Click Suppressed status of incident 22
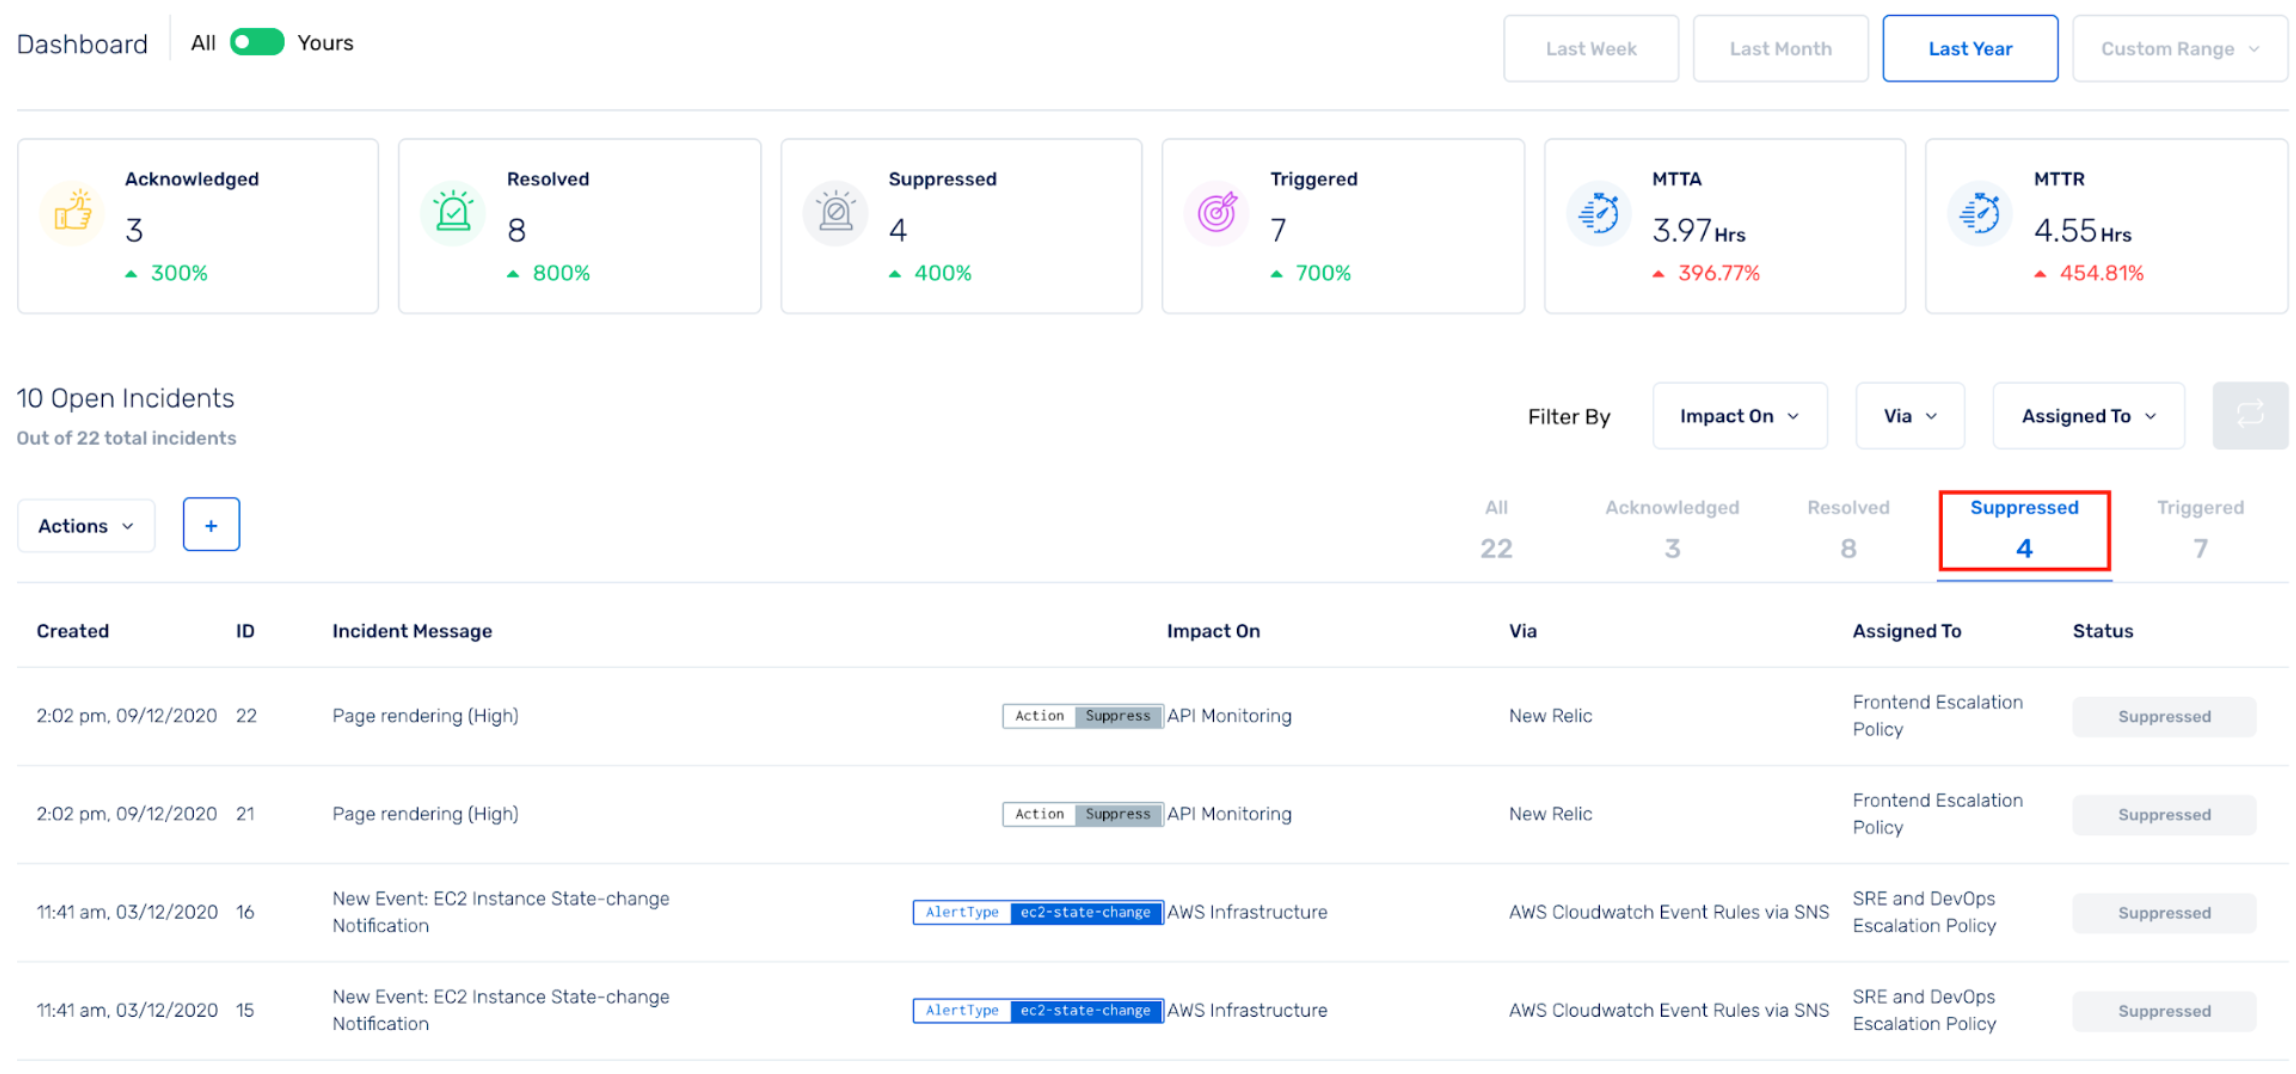This screenshot has width=2296, height=1074. (2164, 716)
